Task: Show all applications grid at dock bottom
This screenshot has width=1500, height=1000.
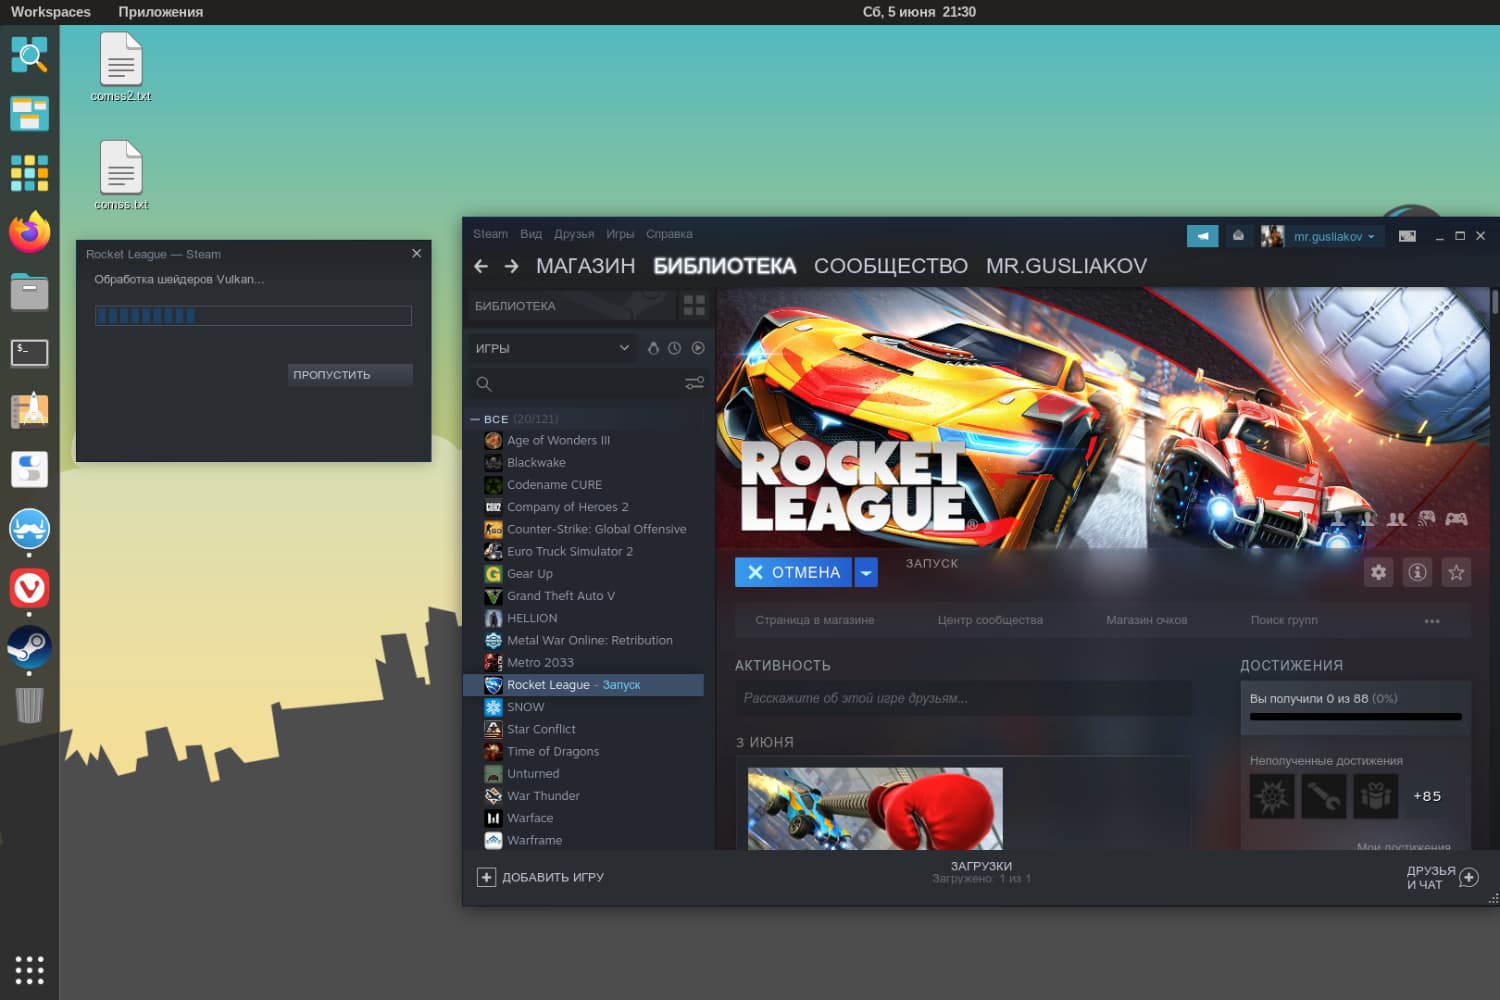Action: (x=29, y=969)
